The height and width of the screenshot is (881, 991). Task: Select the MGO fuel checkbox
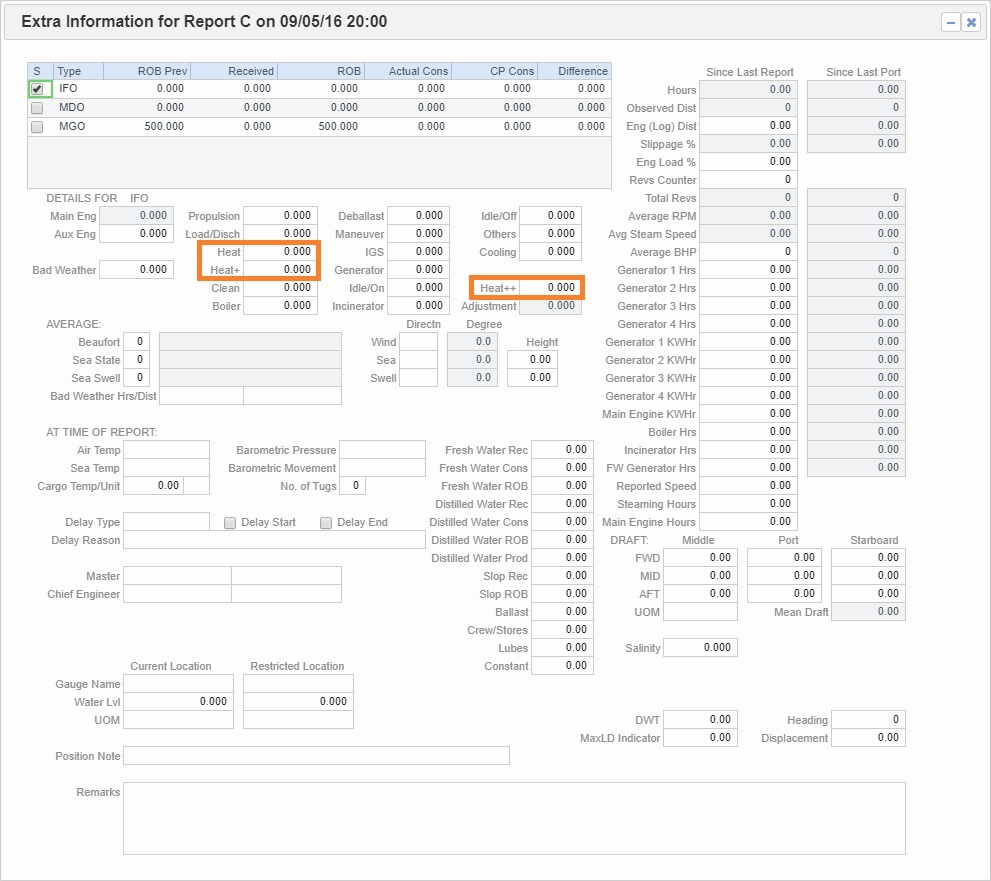[37, 127]
